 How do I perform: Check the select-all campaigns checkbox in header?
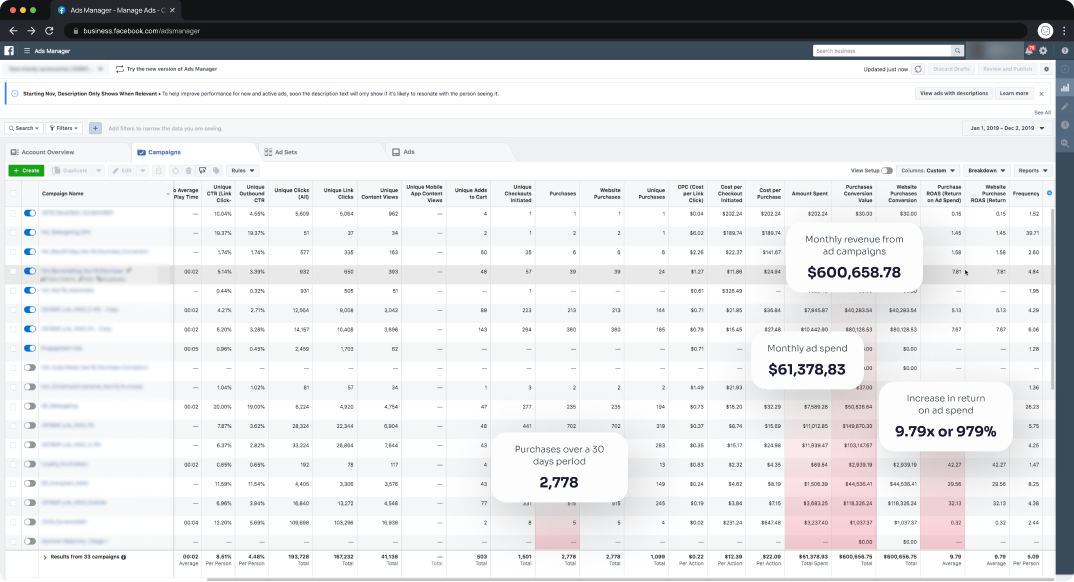click(13, 193)
